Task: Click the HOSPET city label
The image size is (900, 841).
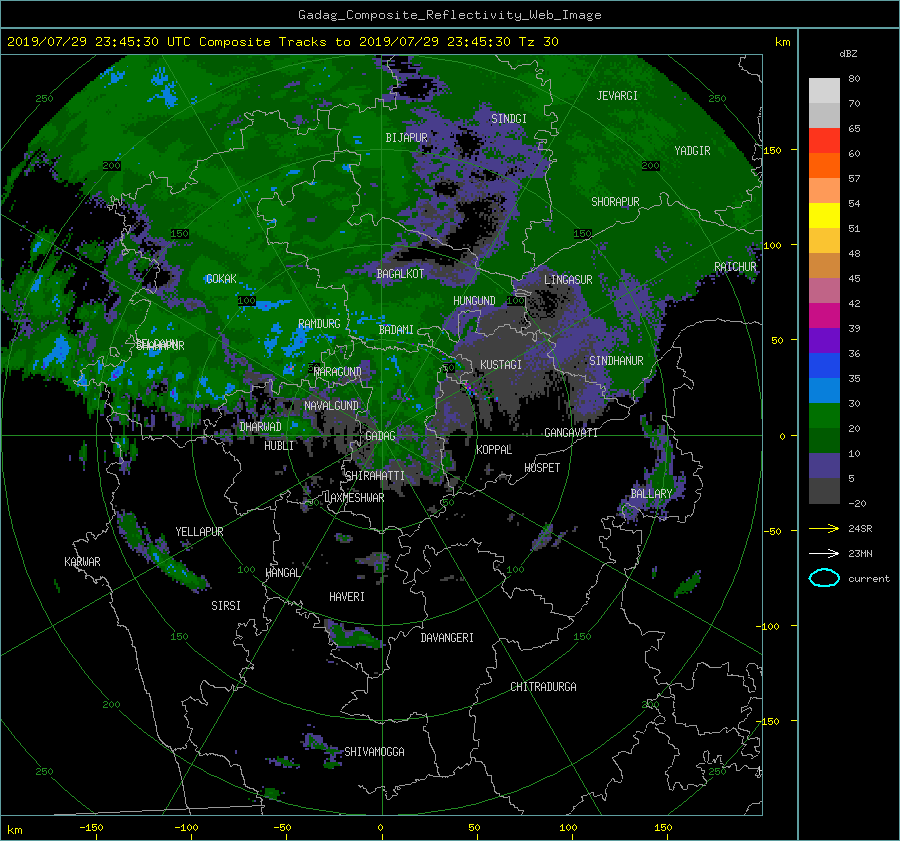Action: 542,468
